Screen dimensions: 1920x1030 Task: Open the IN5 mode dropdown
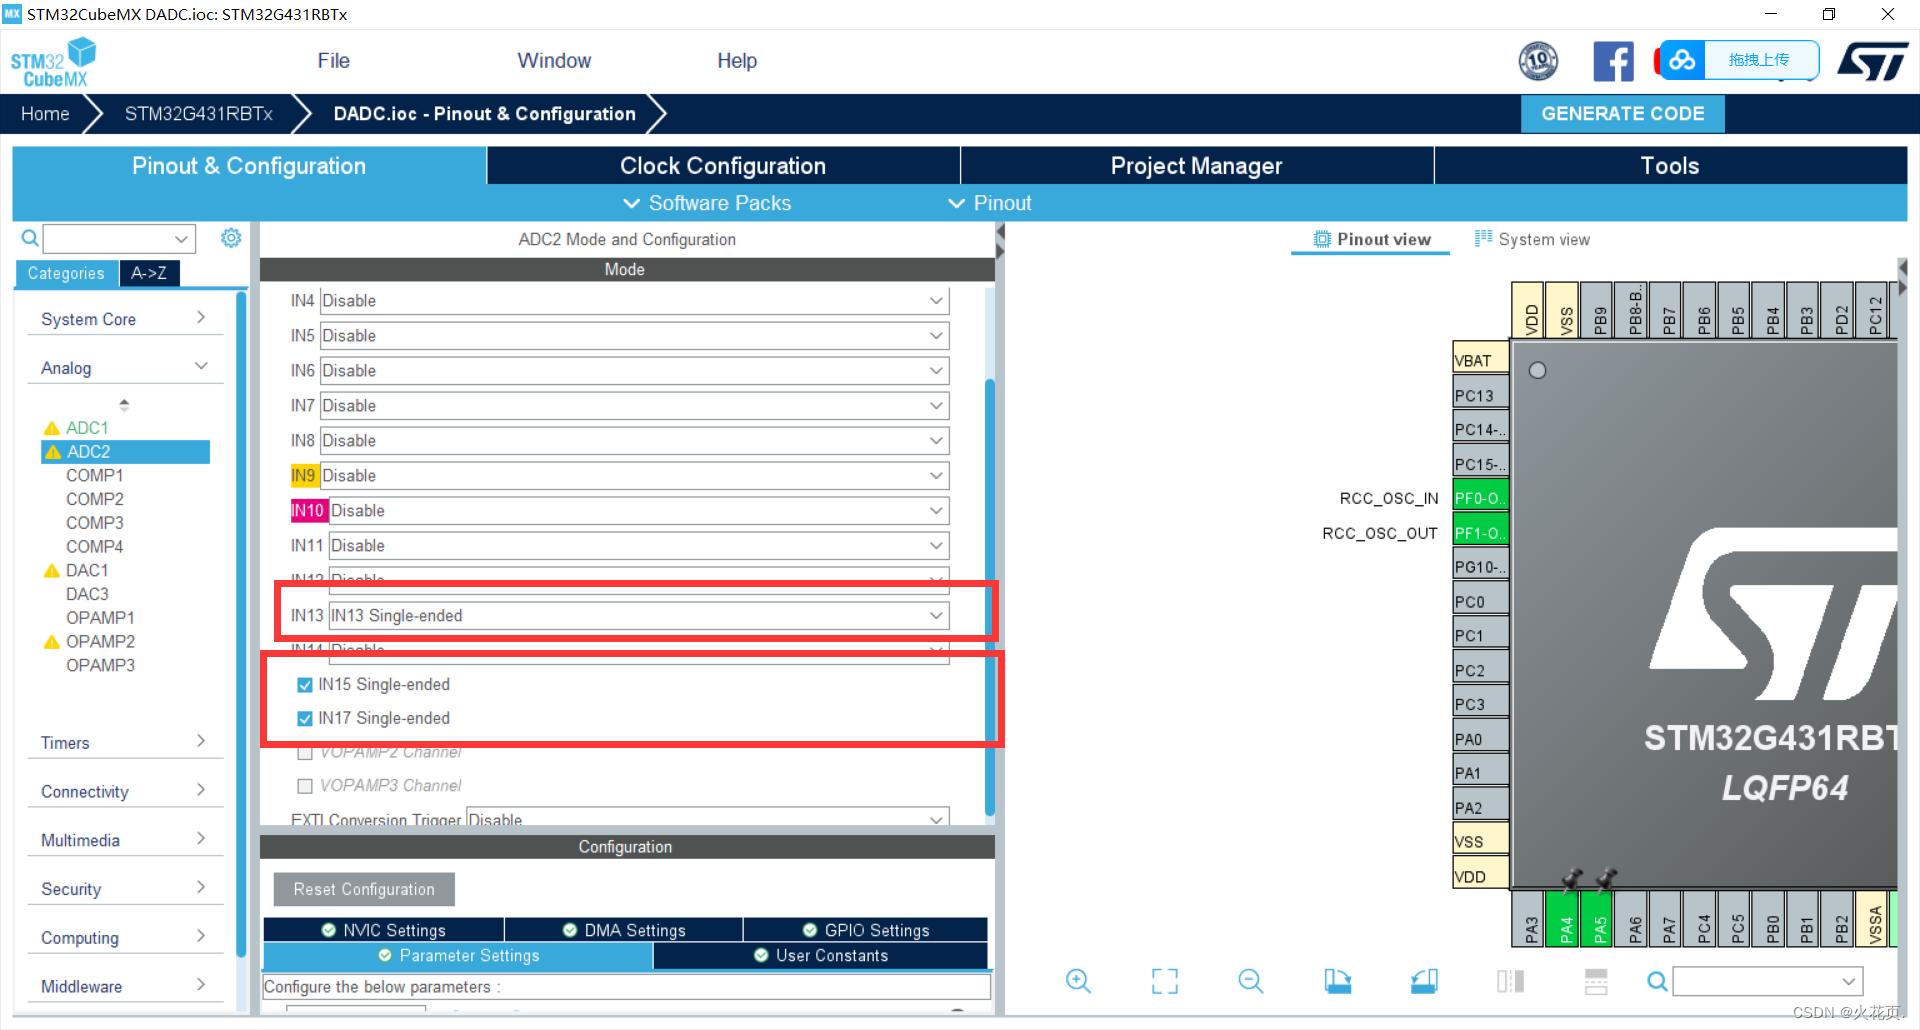[x=634, y=336]
